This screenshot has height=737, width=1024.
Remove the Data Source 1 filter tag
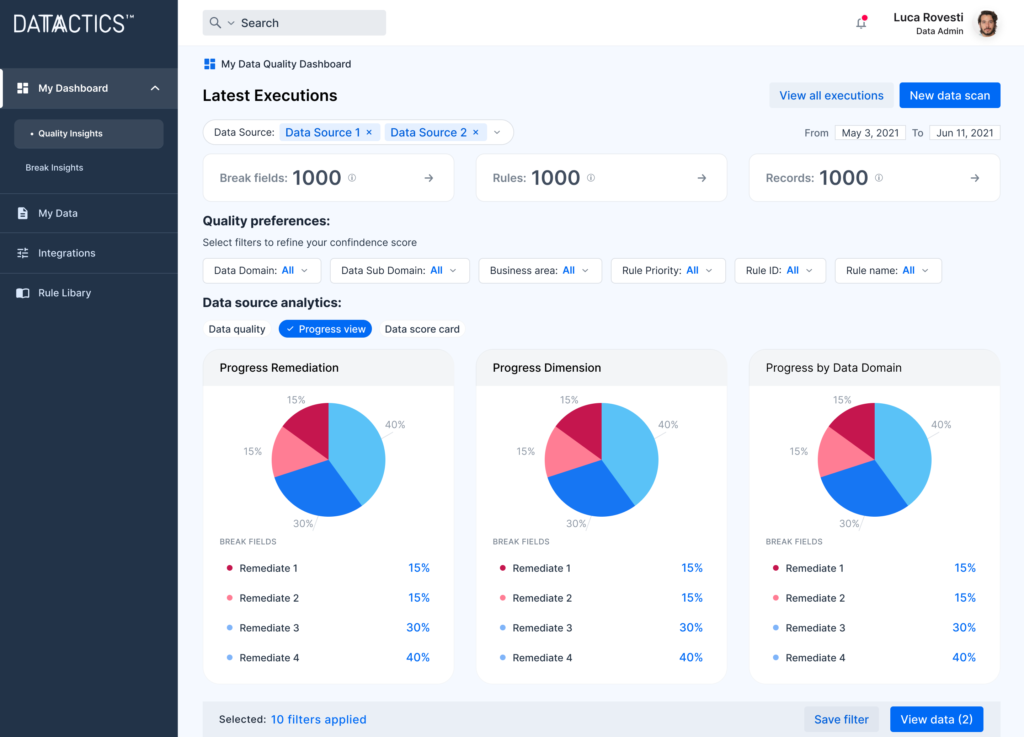[369, 131]
